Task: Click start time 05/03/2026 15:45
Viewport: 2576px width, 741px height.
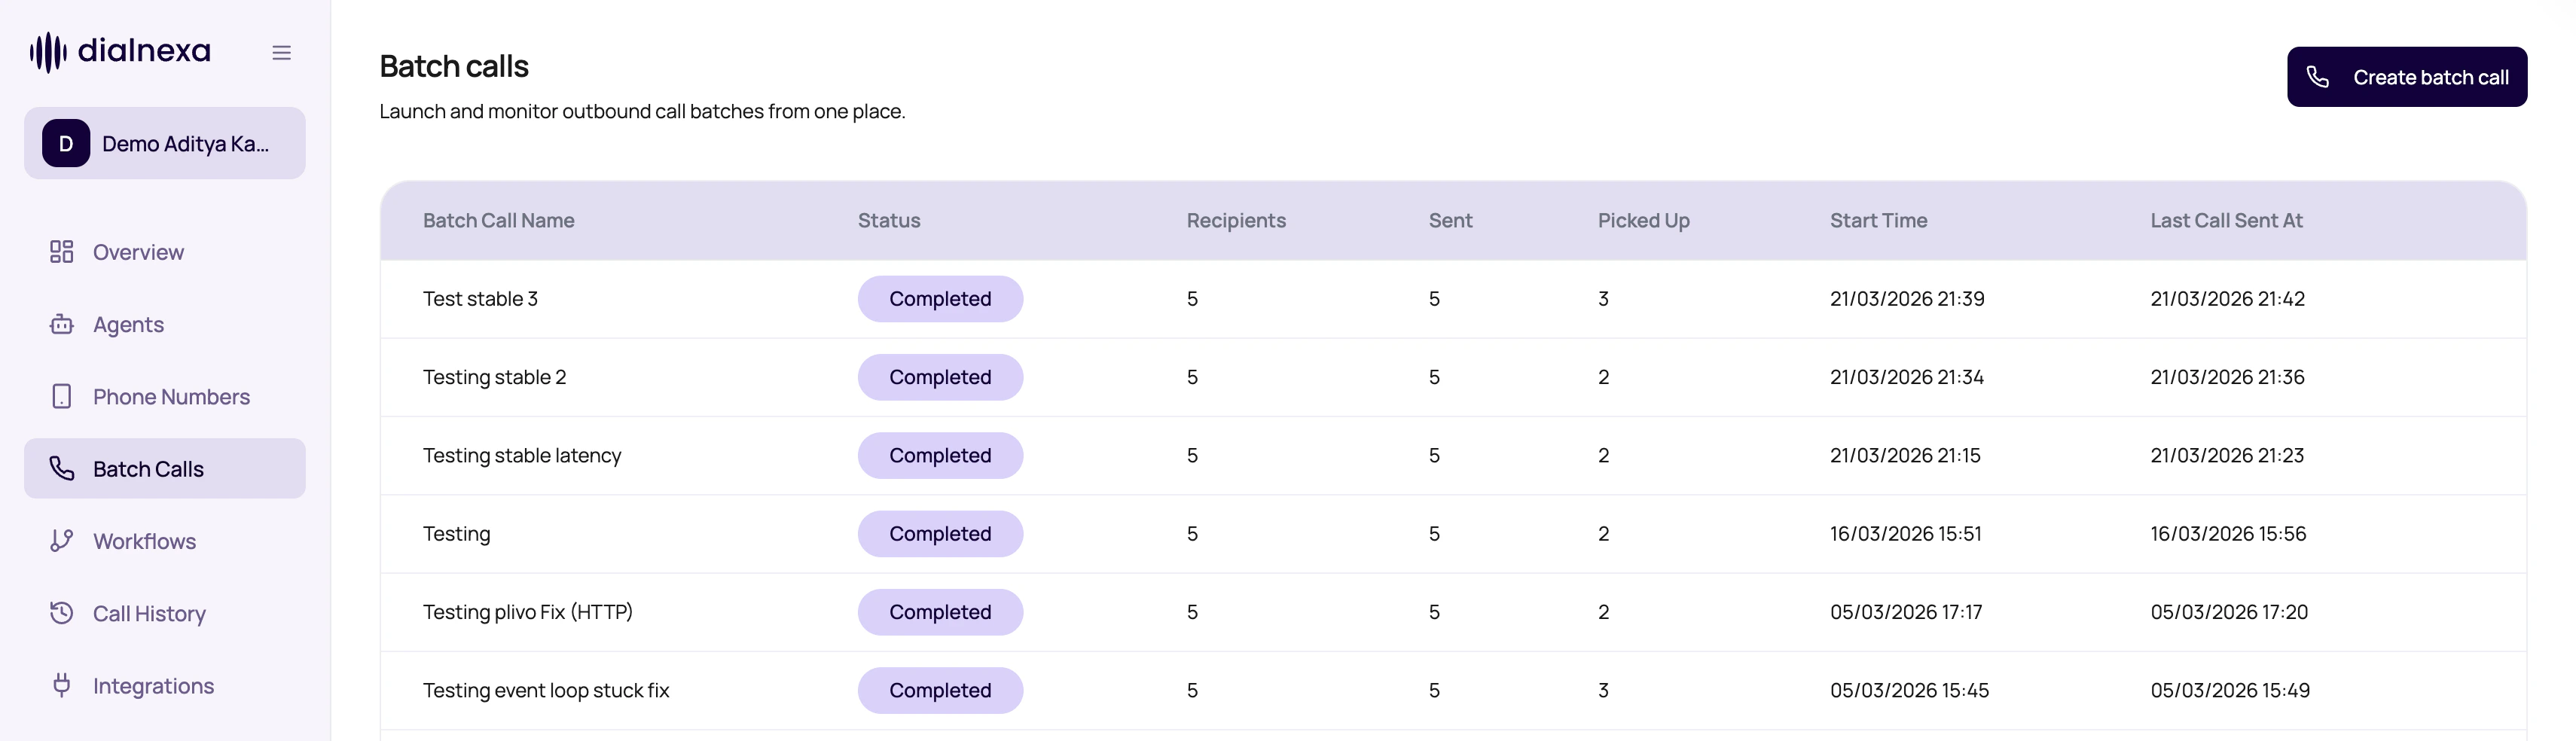Action: (x=1910, y=690)
